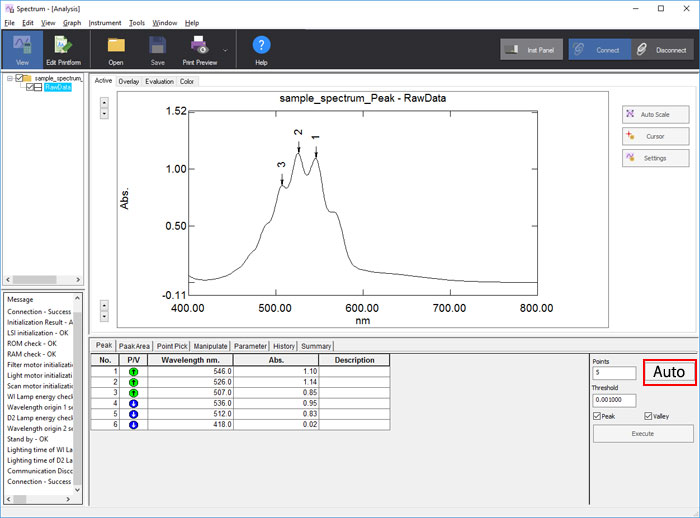Click the View toolbar icon

pos(22,49)
